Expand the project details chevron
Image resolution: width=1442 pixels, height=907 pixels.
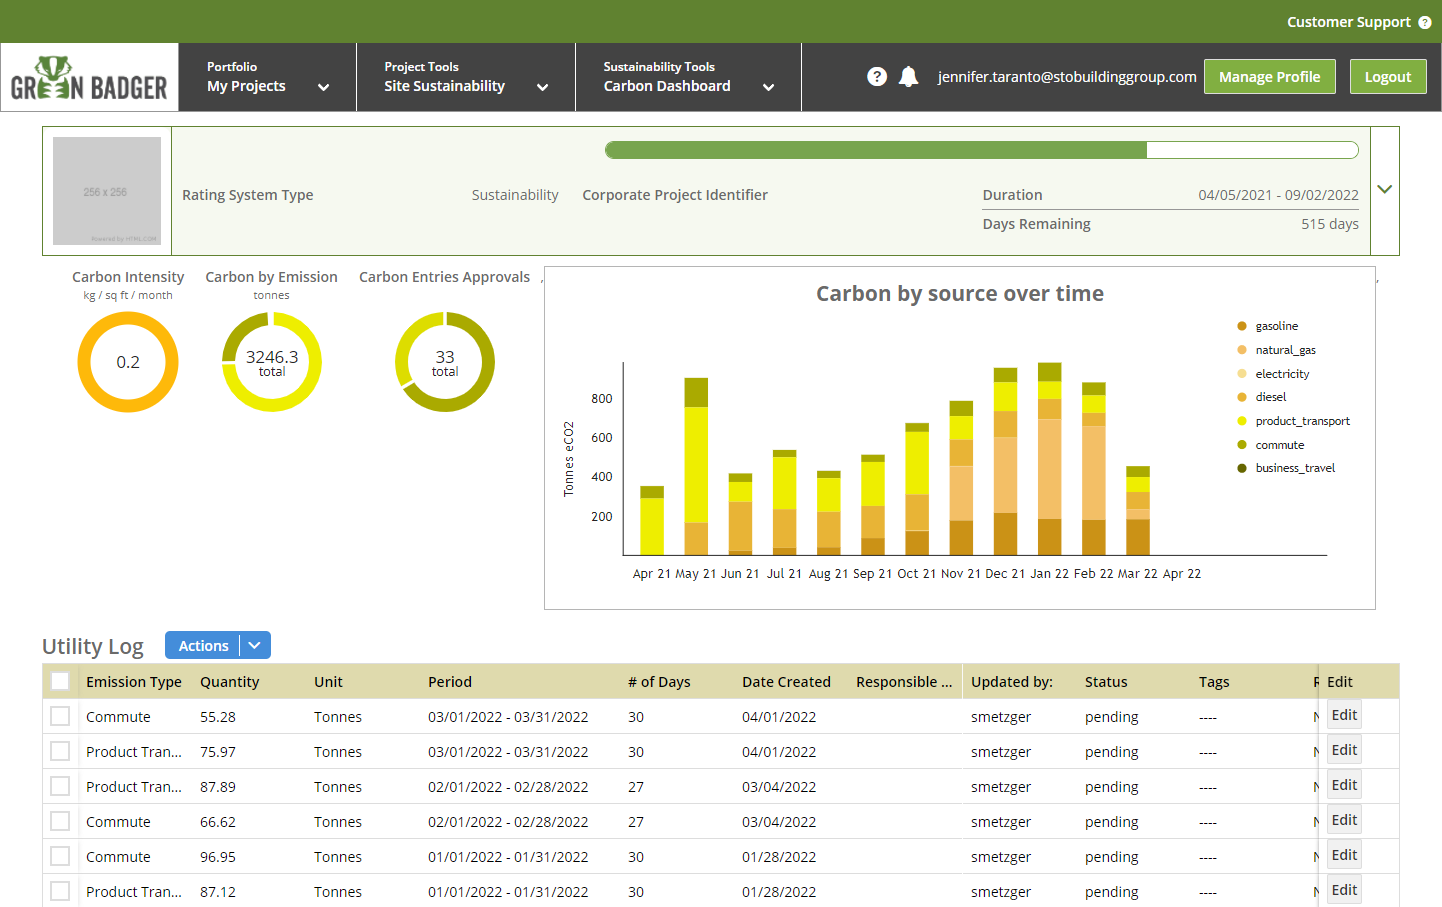click(1385, 189)
